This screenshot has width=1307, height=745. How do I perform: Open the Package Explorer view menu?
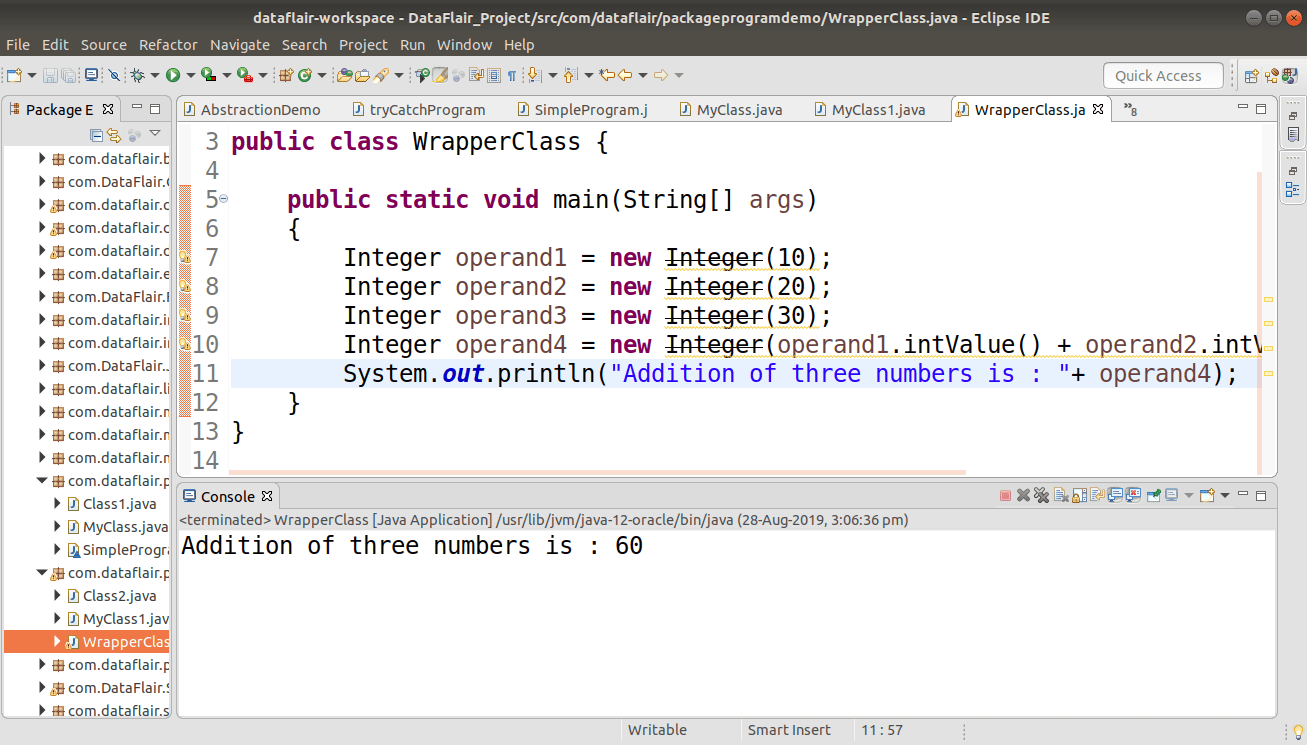point(155,133)
